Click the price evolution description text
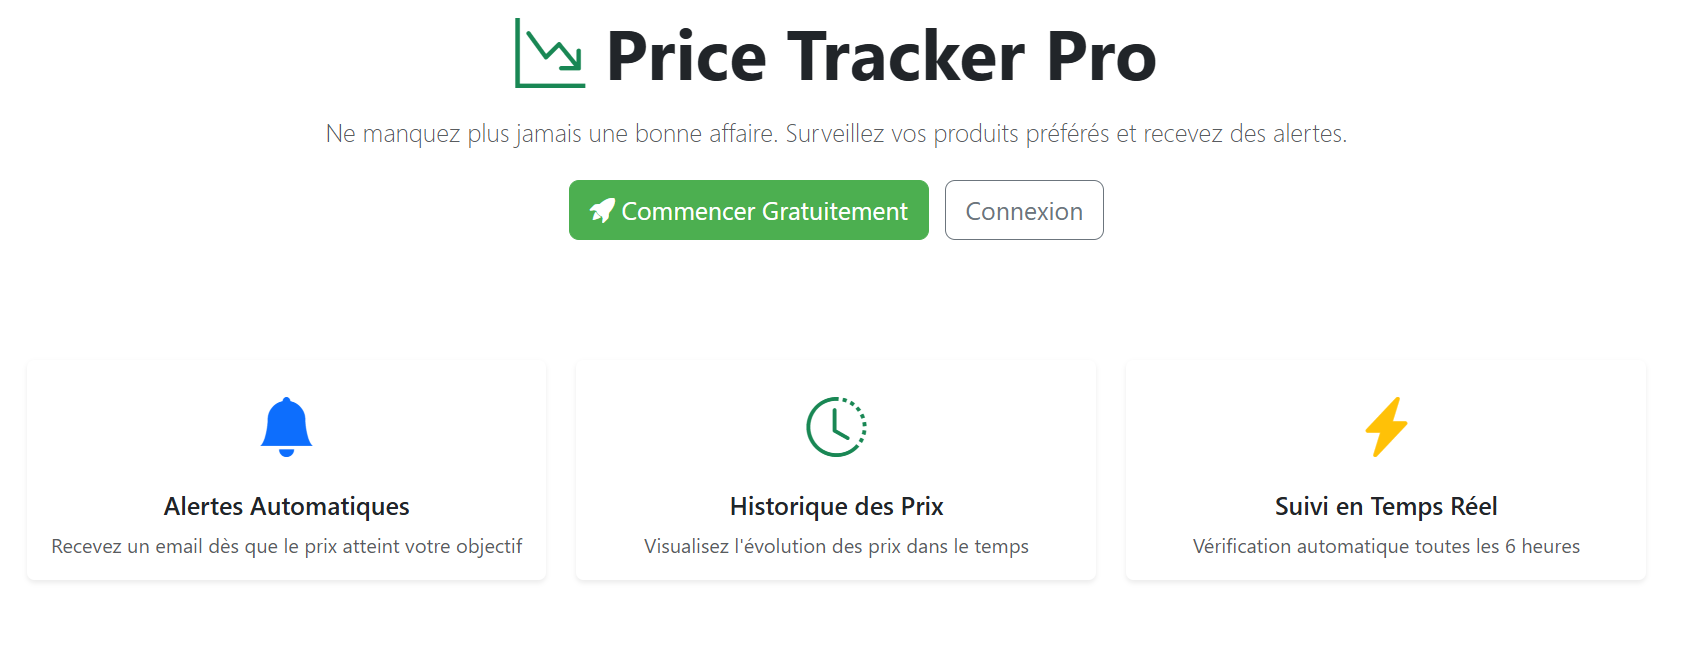This screenshot has width=1702, height=653. click(836, 546)
